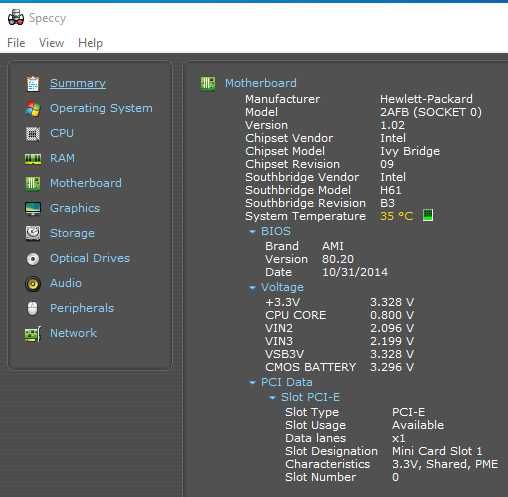This screenshot has height=497, width=508.
Task: Click the Operating System Windows flag icon
Action: pos(33,109)
